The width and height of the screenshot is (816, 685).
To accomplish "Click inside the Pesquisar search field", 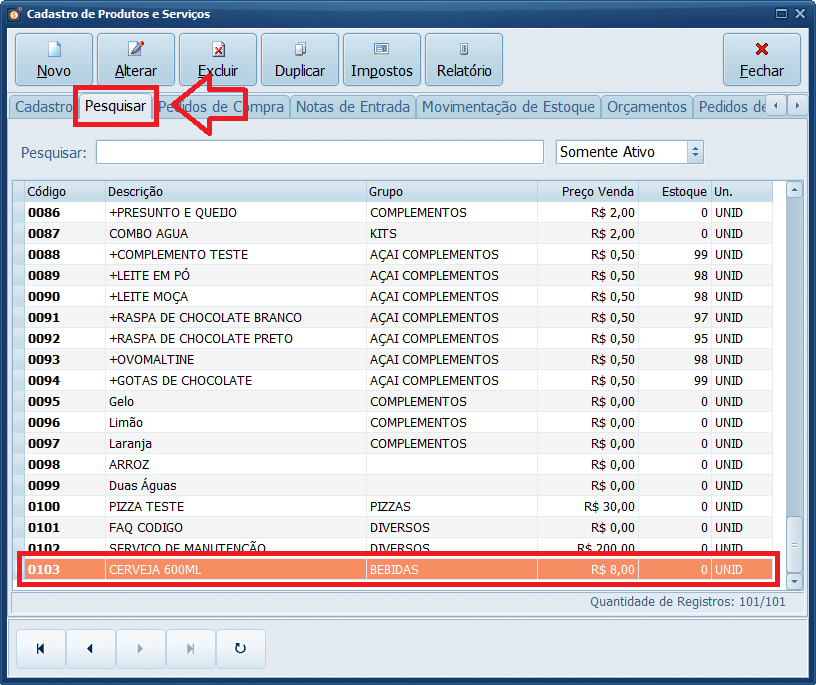I will point(318,151).
